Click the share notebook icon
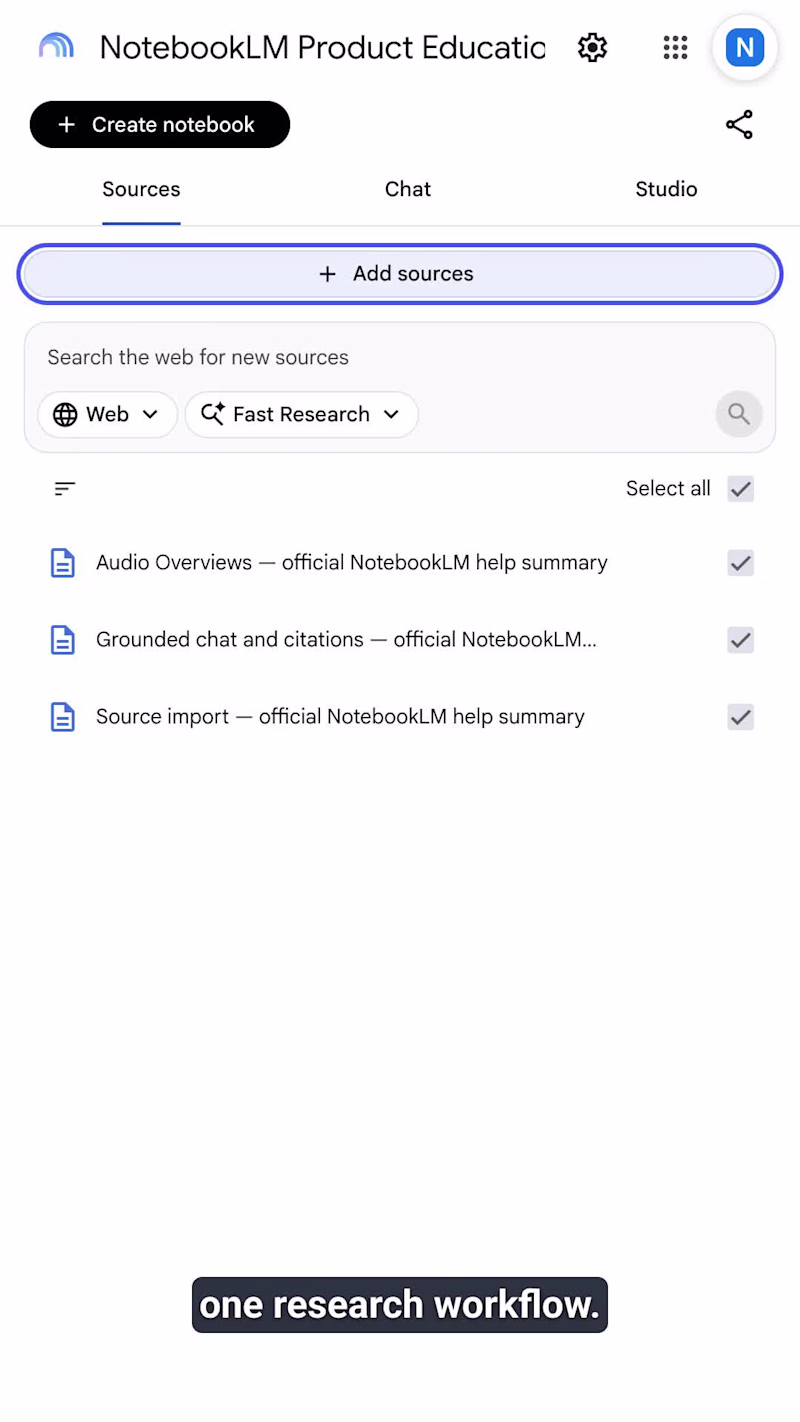 739,125
